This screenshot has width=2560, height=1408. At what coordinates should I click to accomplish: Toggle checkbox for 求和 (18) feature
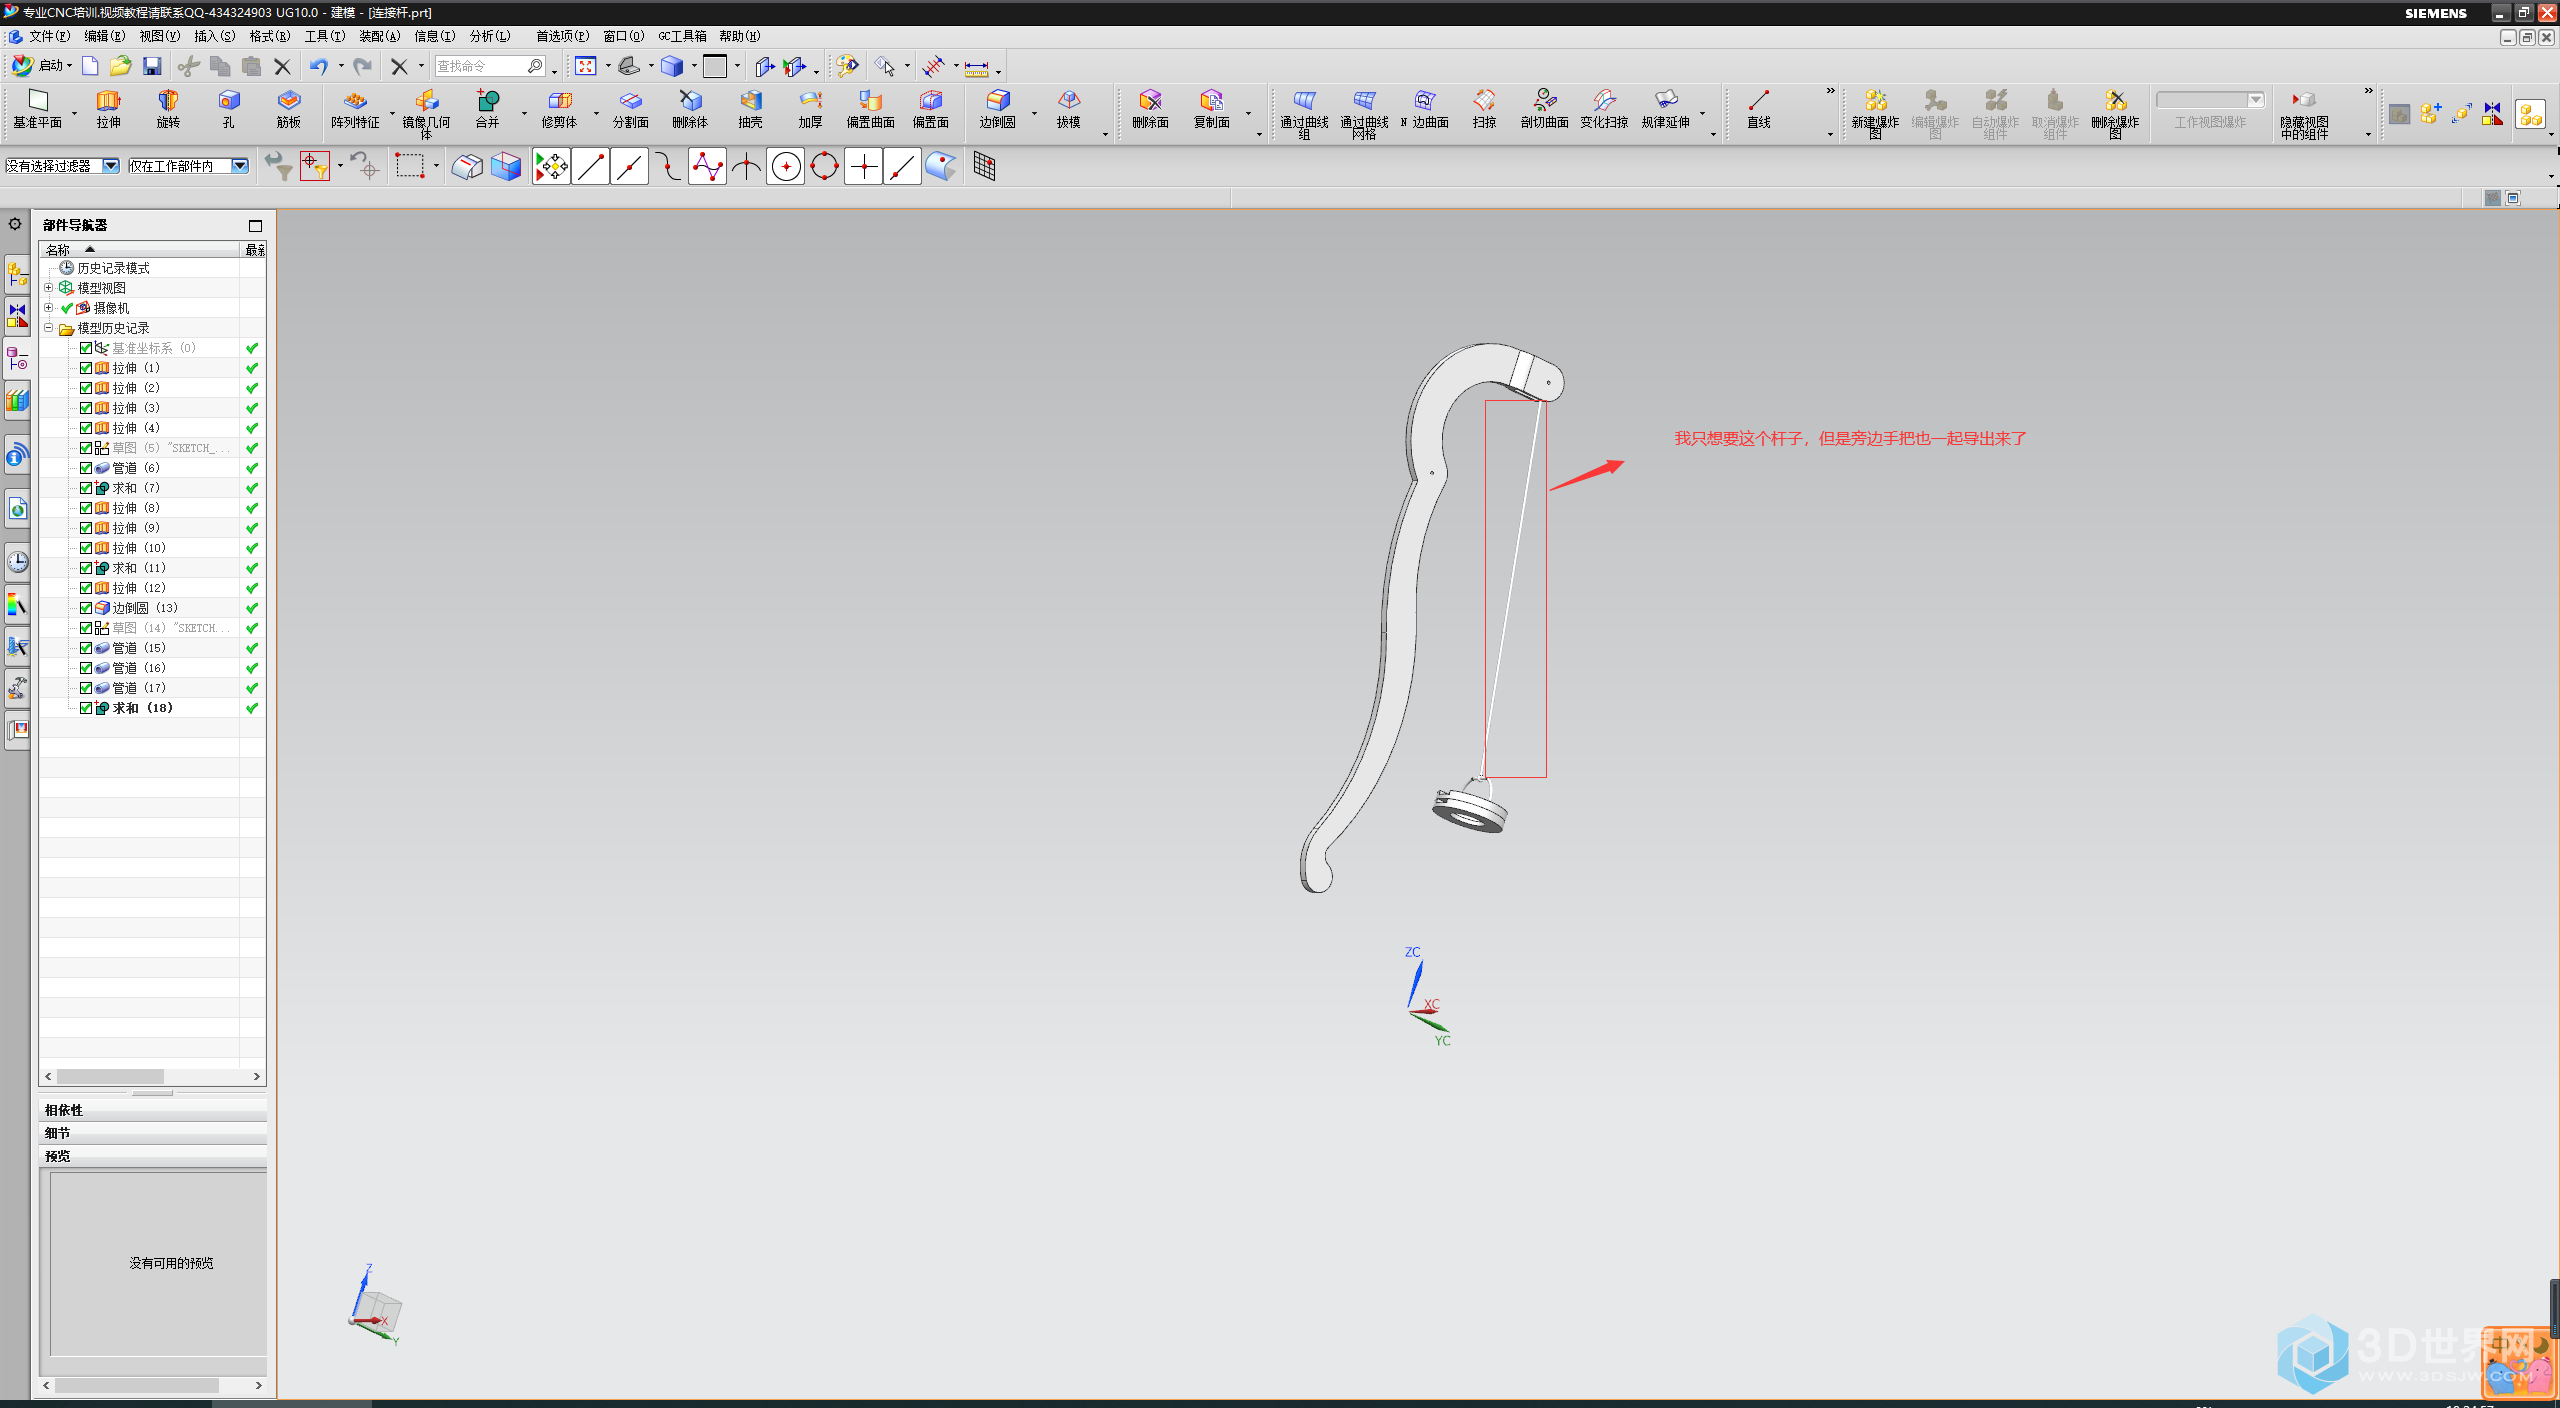tap(86, 708)
